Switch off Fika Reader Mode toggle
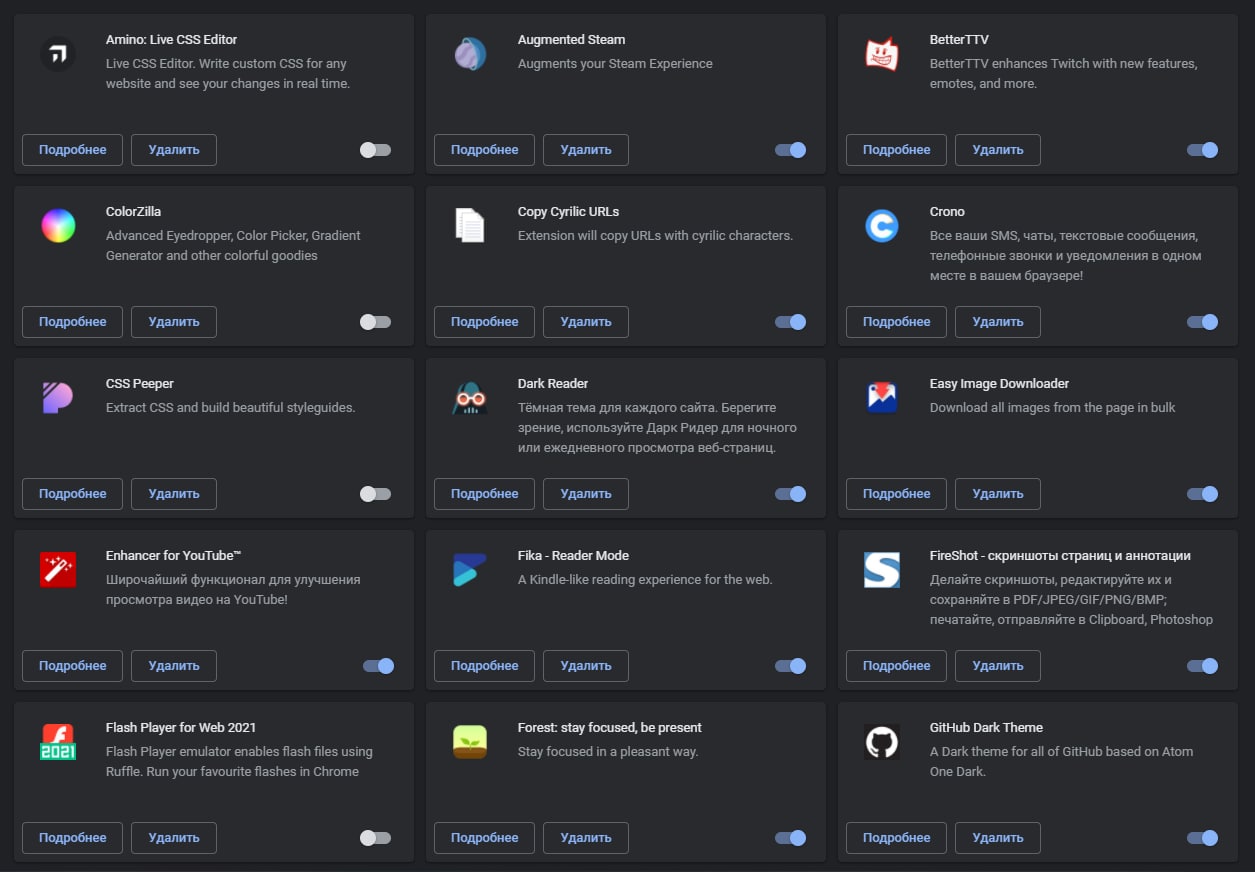The height and width of the screenshot is (872, 1255). 790,666
